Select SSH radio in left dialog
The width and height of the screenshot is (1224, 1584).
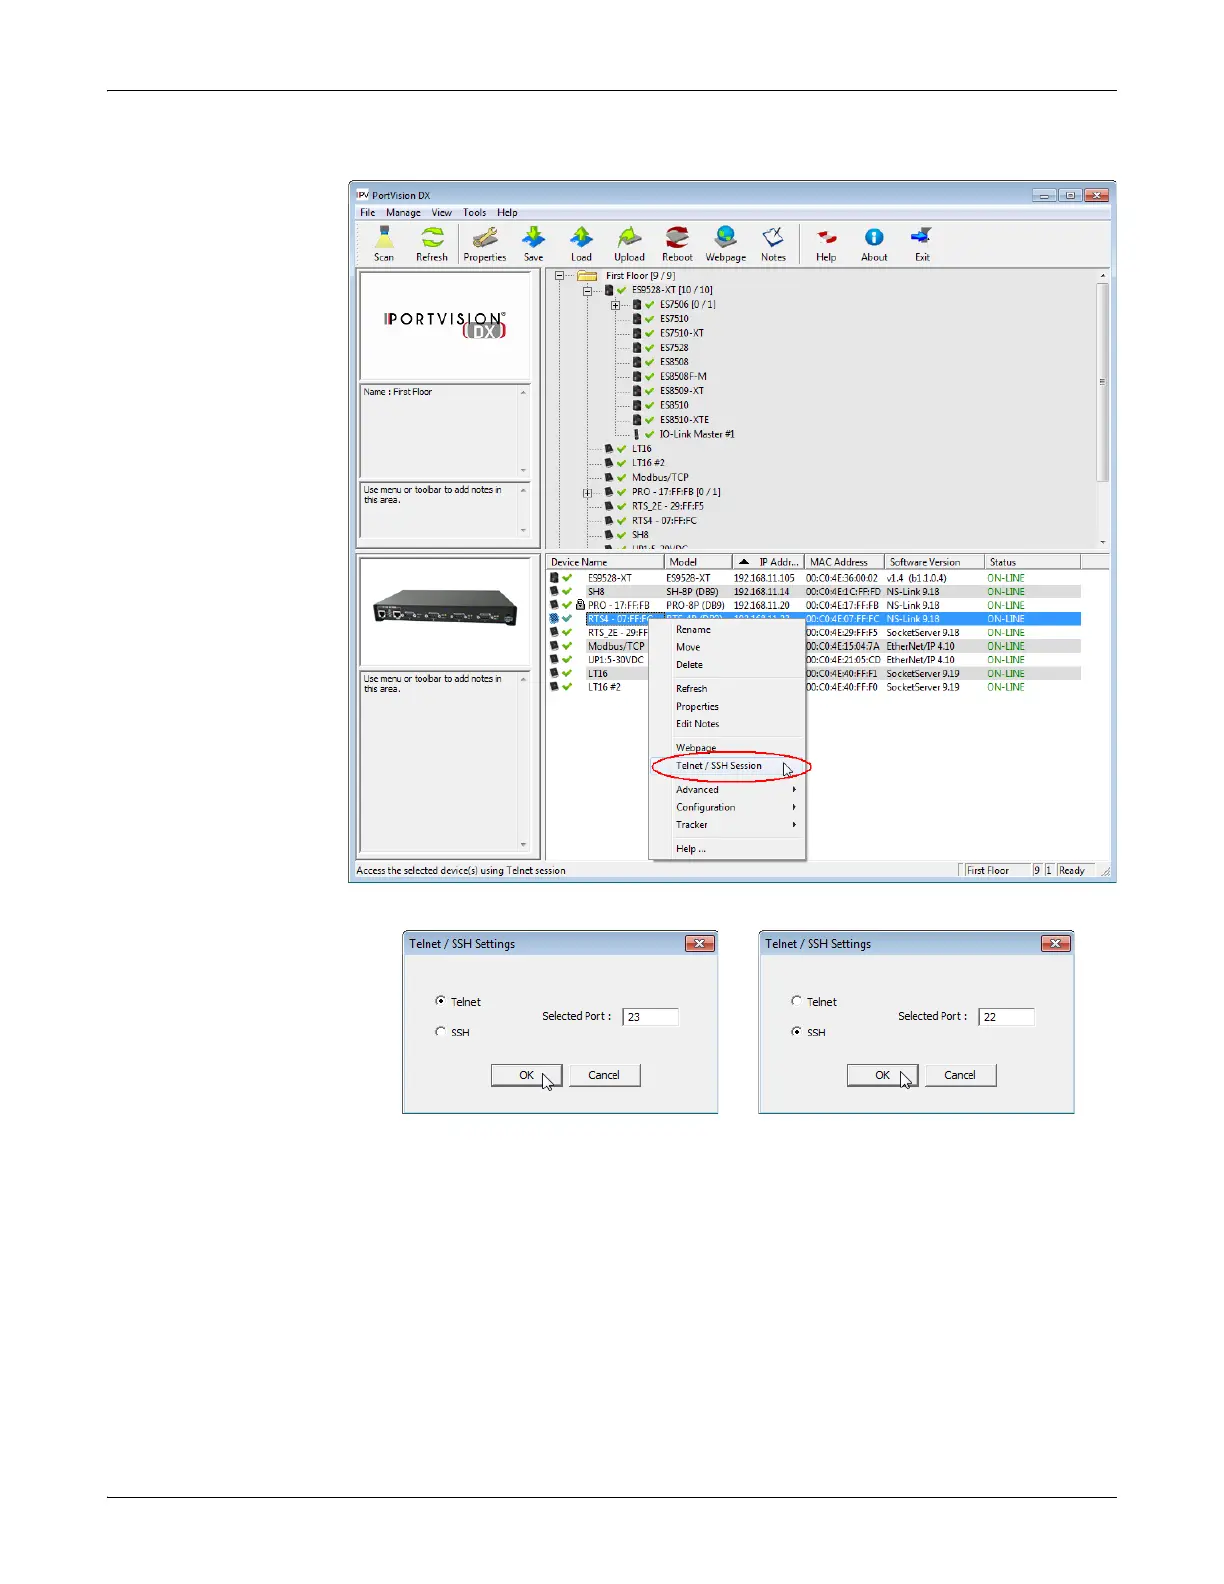(x=440, y=1031)
